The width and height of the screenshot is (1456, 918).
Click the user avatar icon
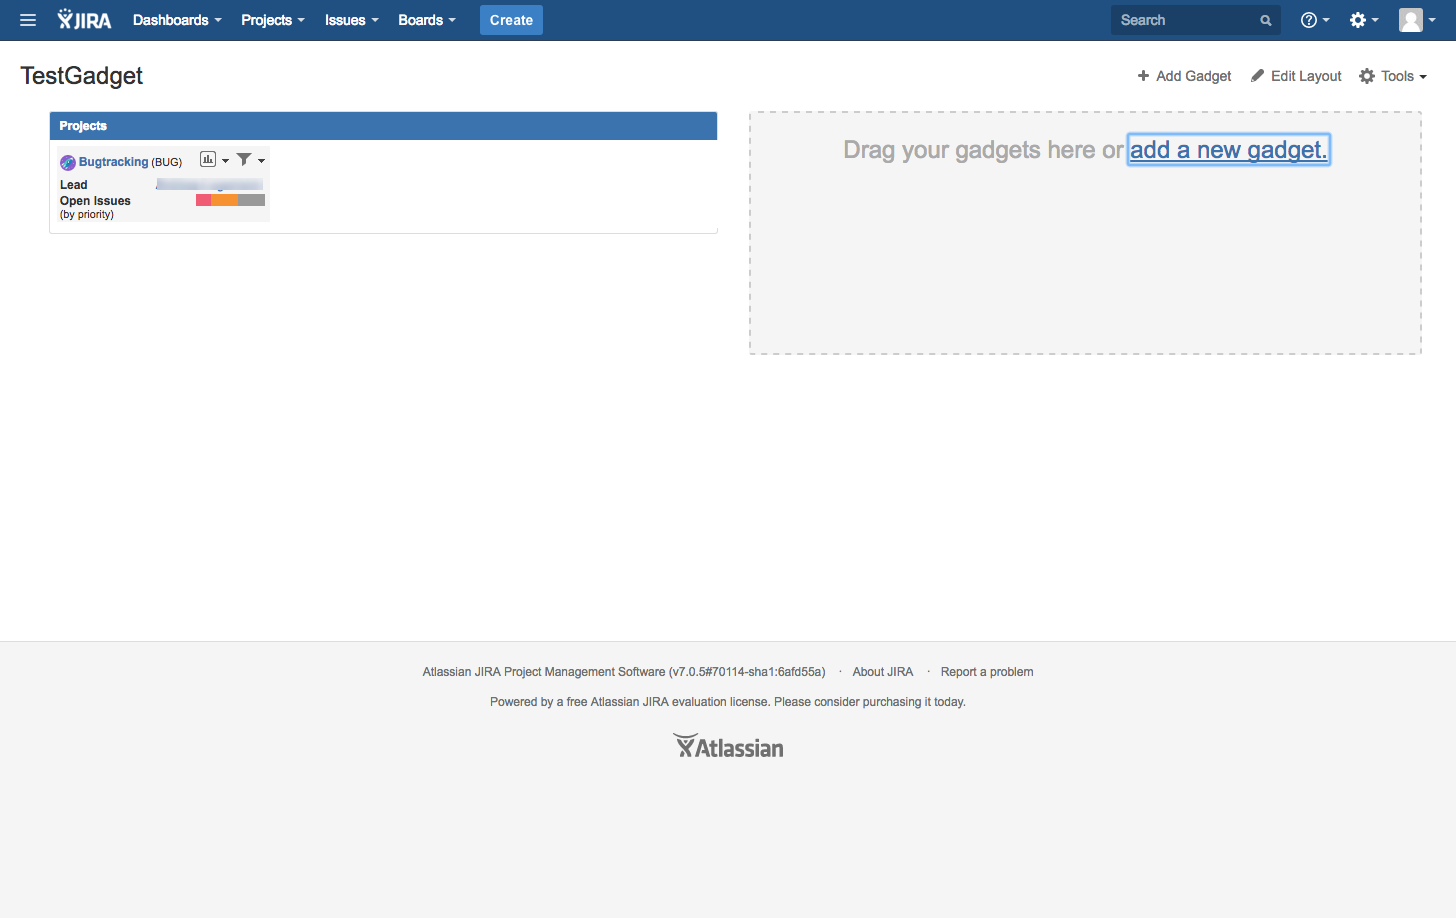click(1411, 20)
